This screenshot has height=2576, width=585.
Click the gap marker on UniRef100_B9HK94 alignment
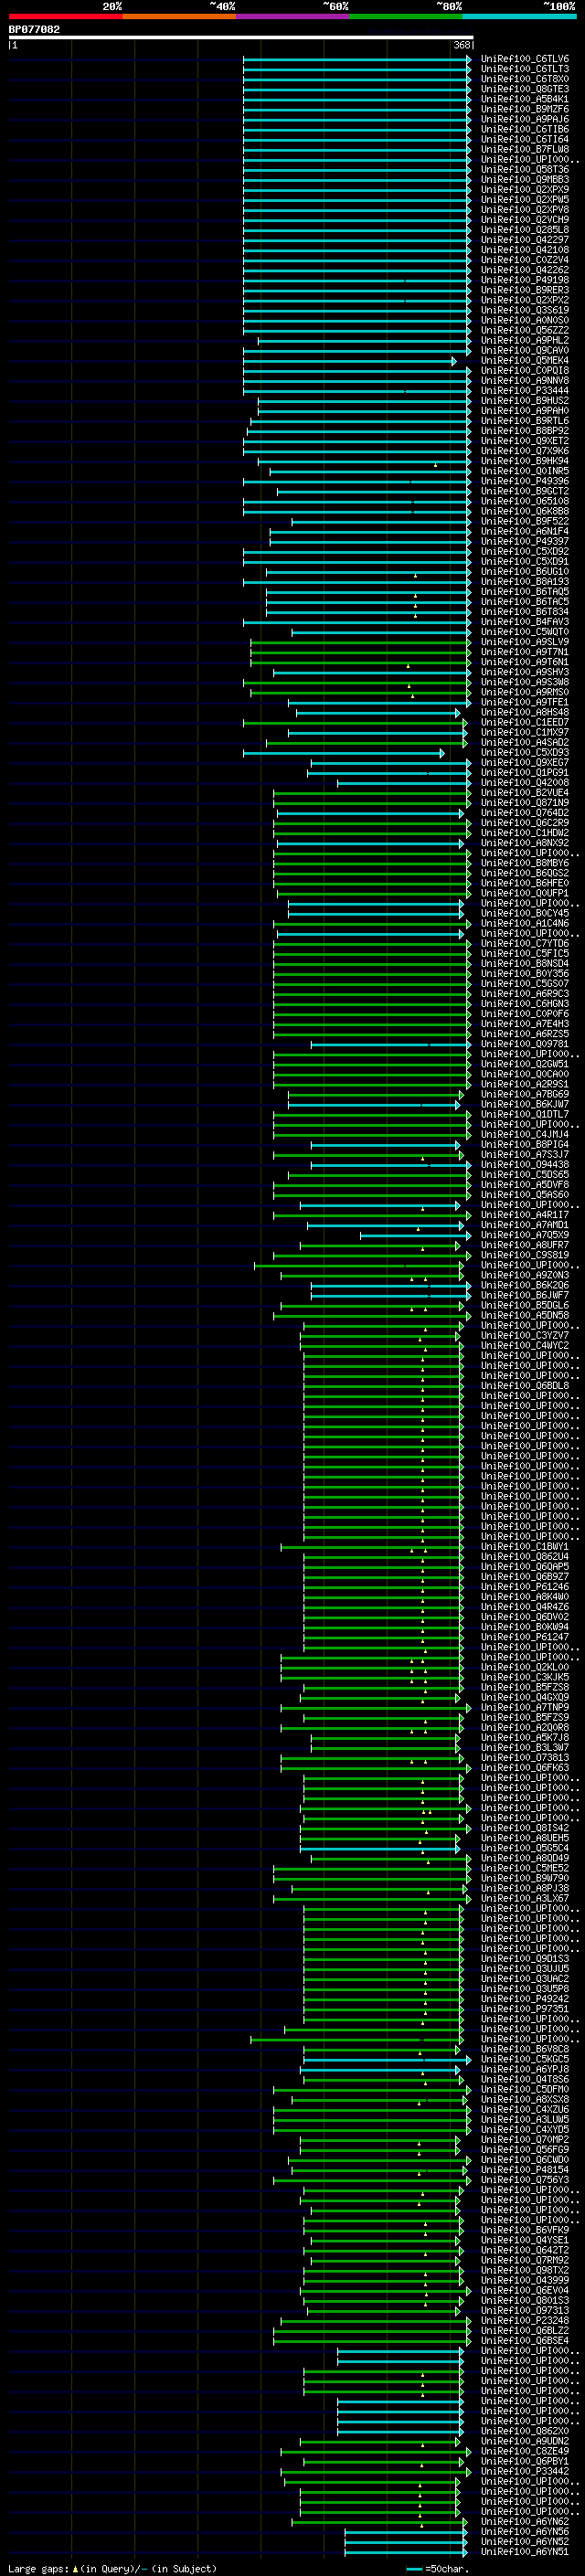point(436,465)
